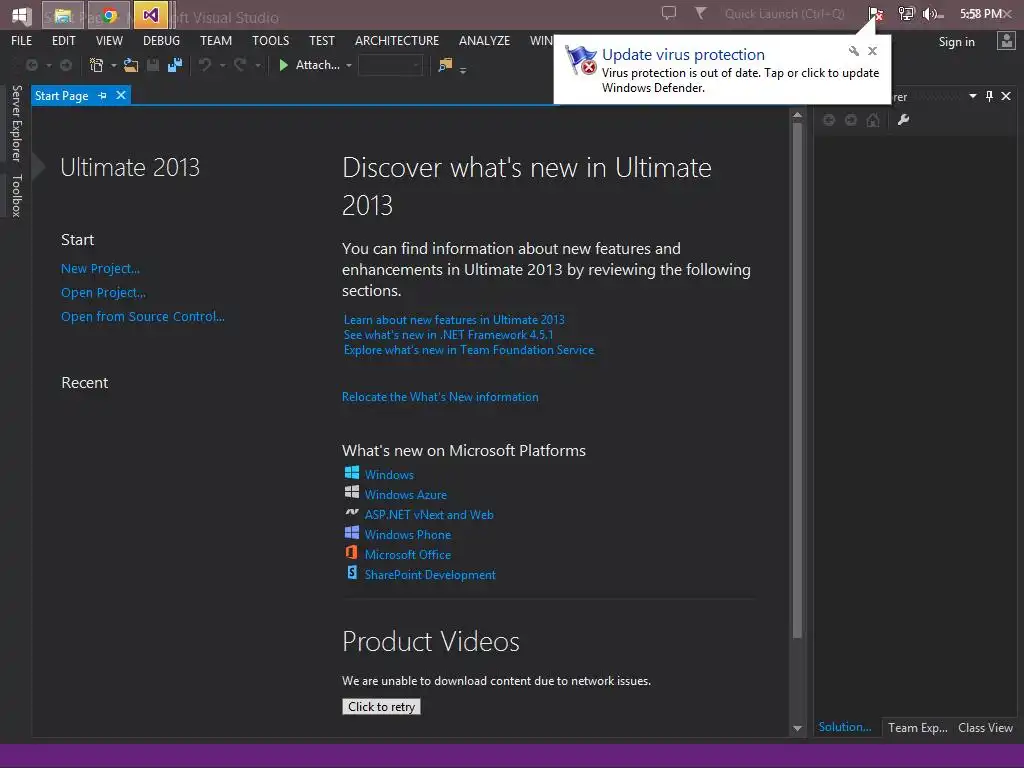Expand the Start Page left collapse arrow
Screen dimensions: 1024x768
click(39, 167)
